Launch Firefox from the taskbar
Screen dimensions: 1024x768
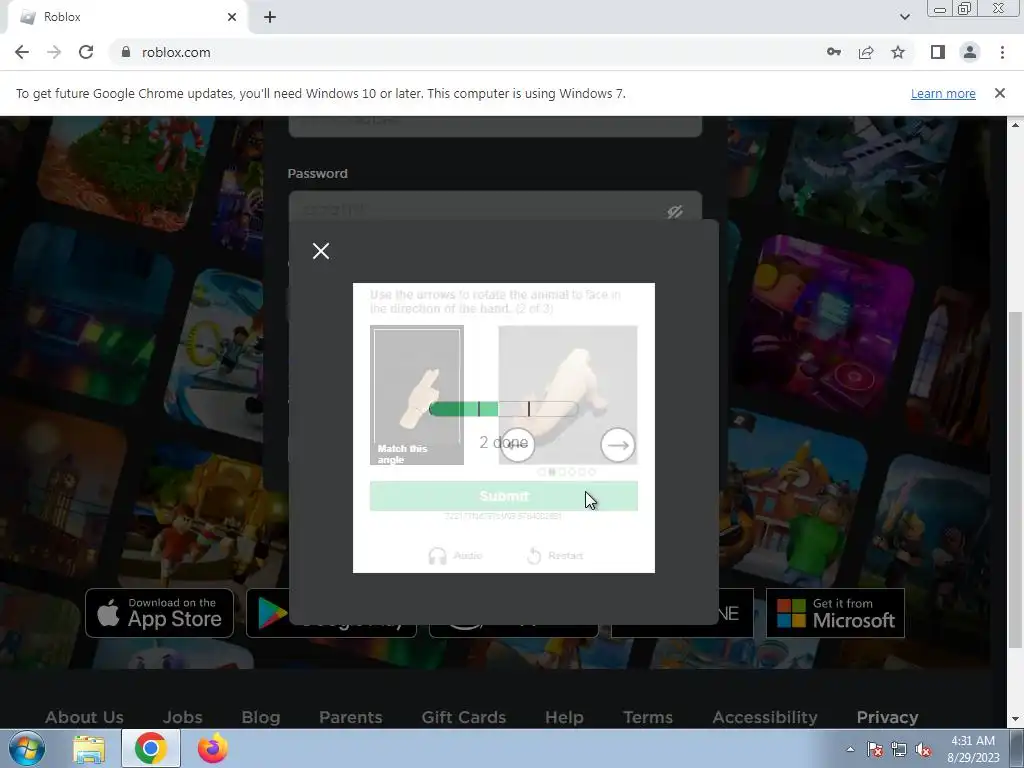coord(212,748)
